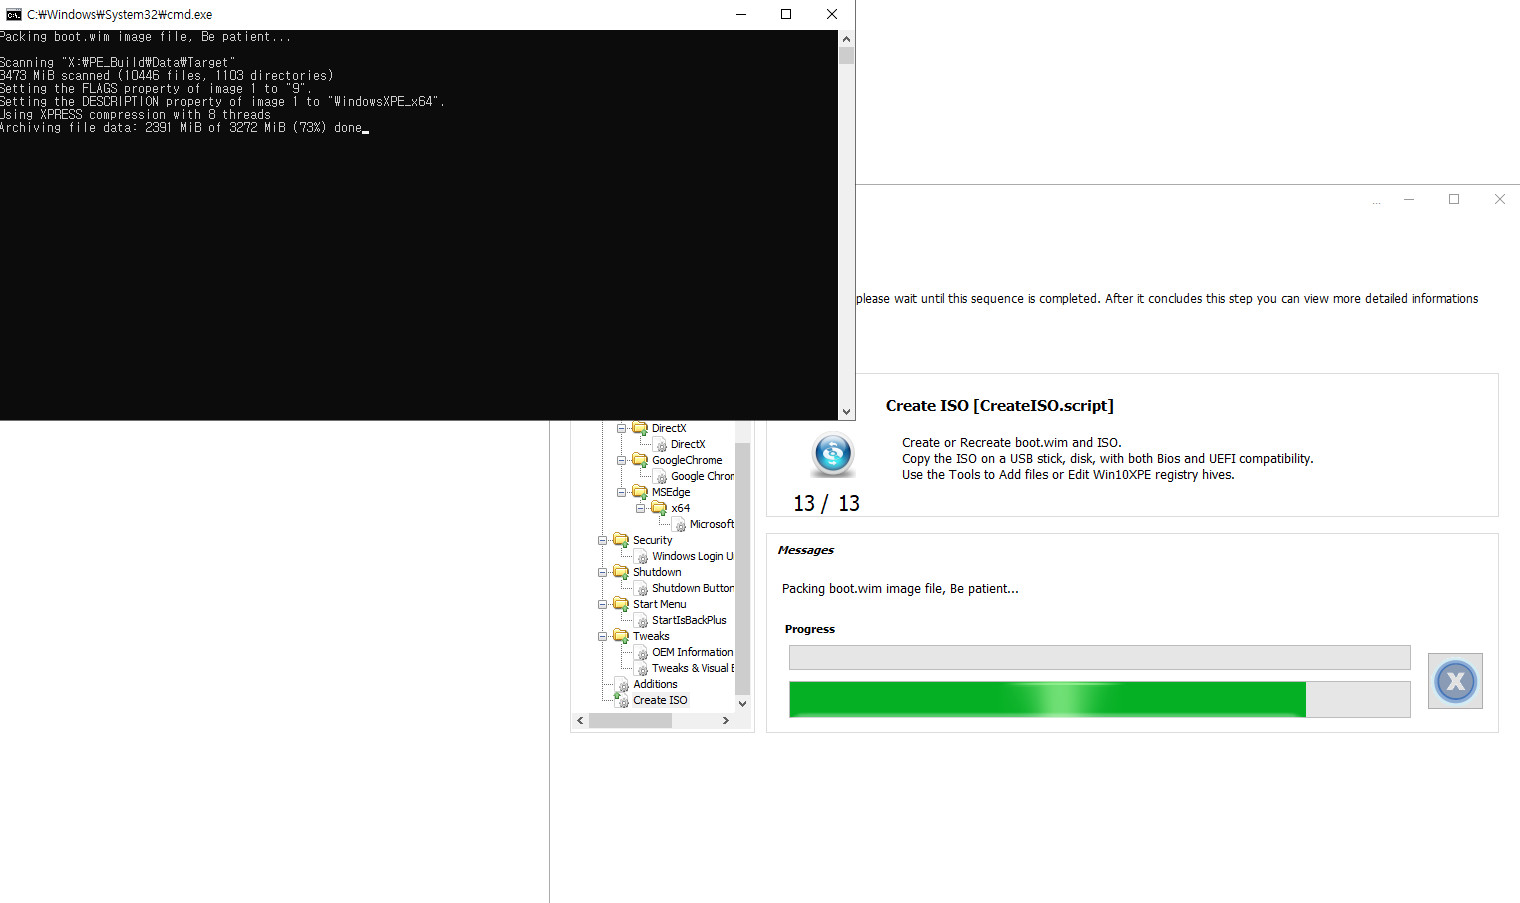
Task: Select the DirectX script gear icon
Action: click(661, 445)
